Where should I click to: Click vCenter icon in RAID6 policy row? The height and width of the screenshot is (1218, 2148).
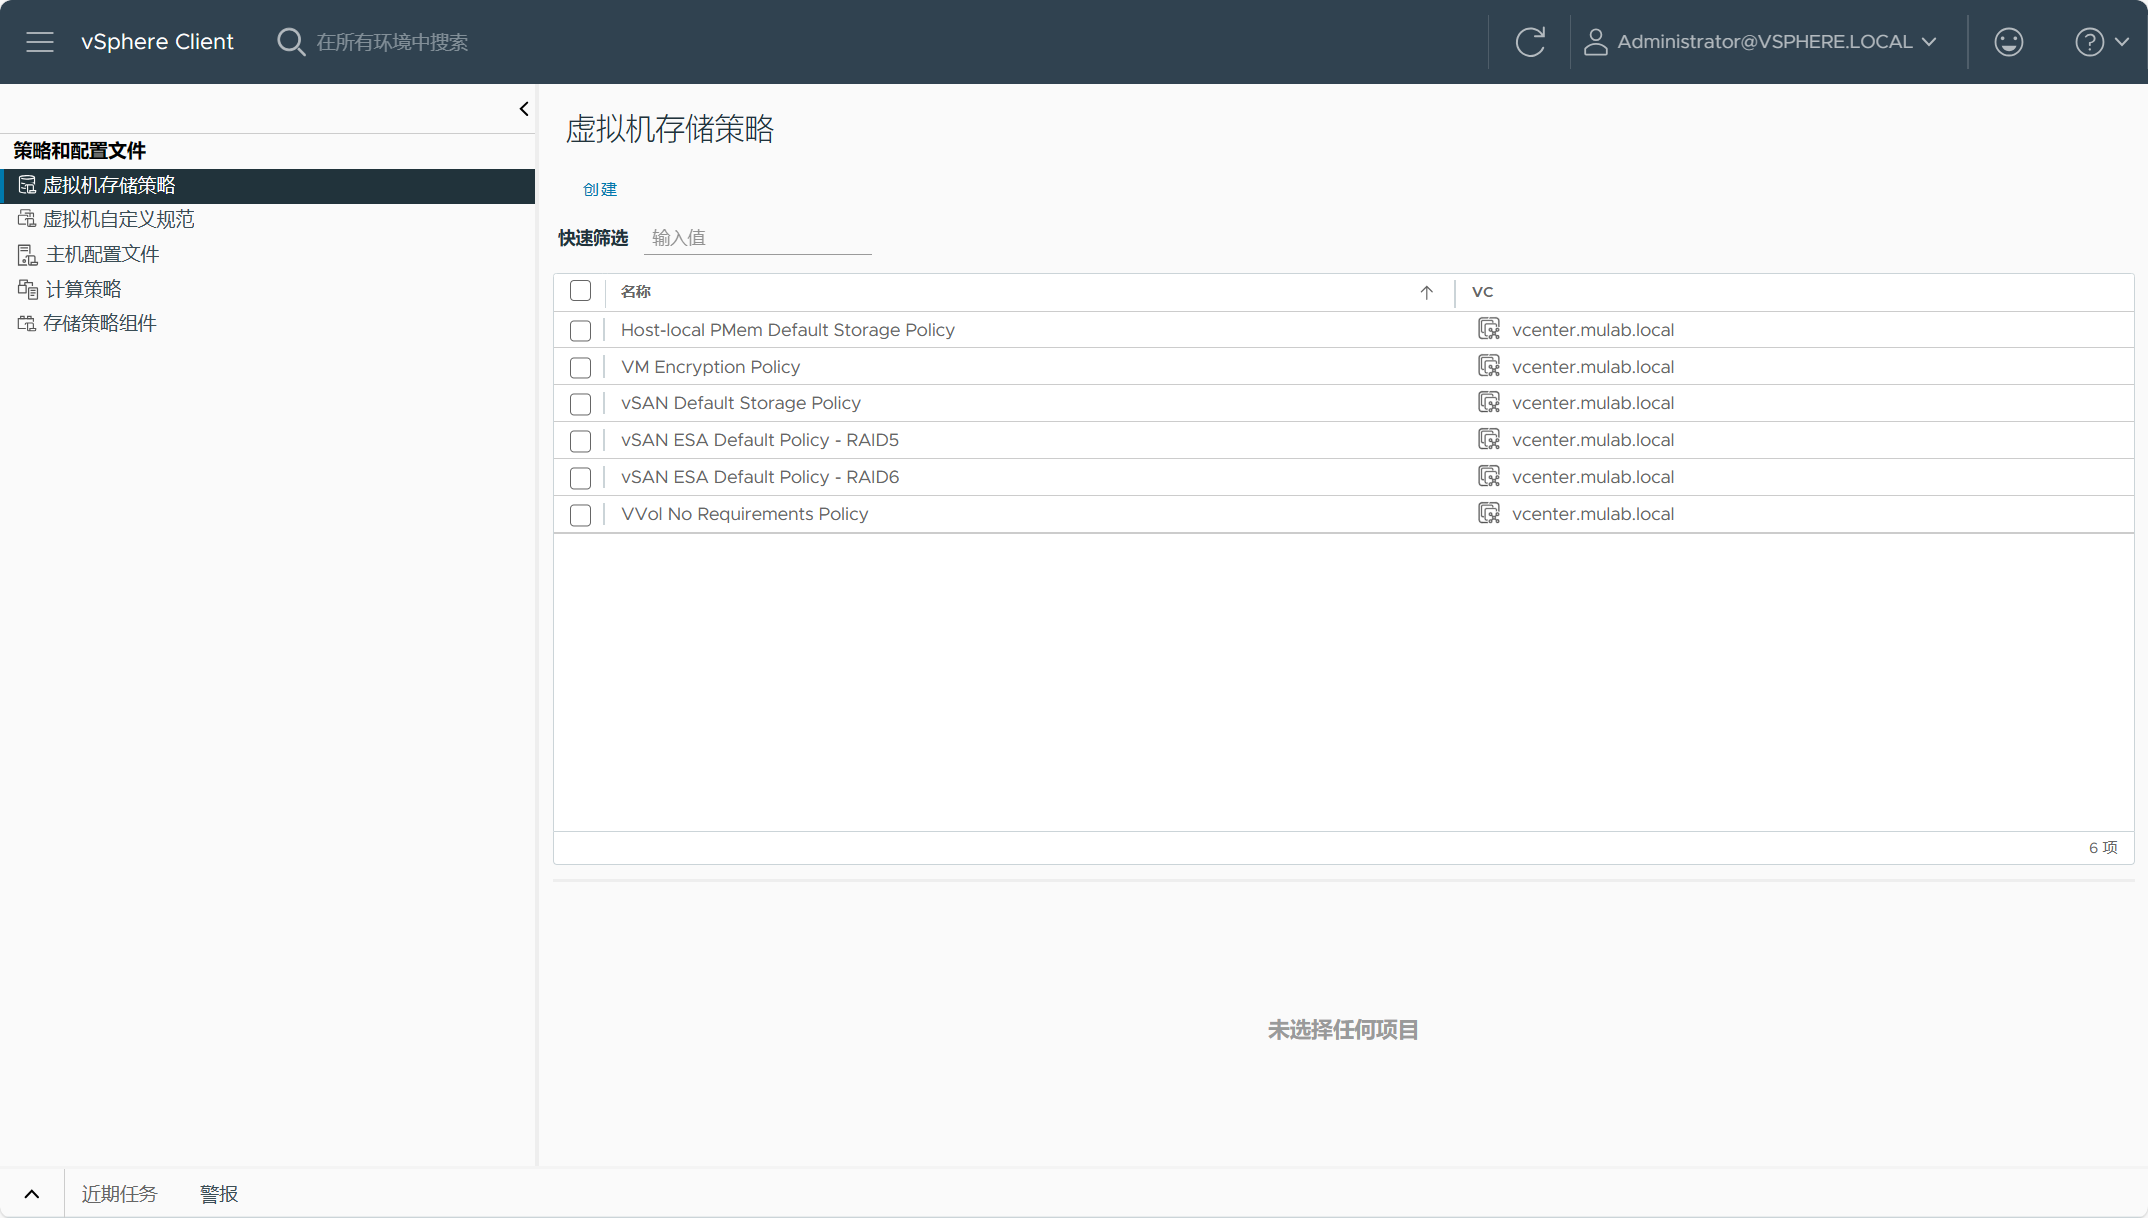tap(1489, 476)
